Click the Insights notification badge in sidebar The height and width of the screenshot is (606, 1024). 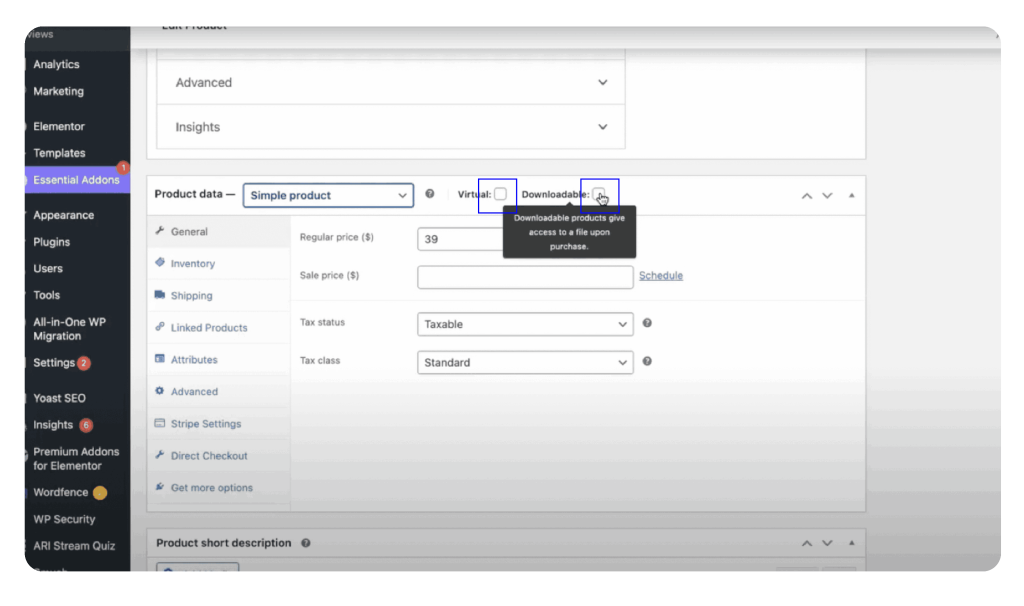[x=86, y=425]
